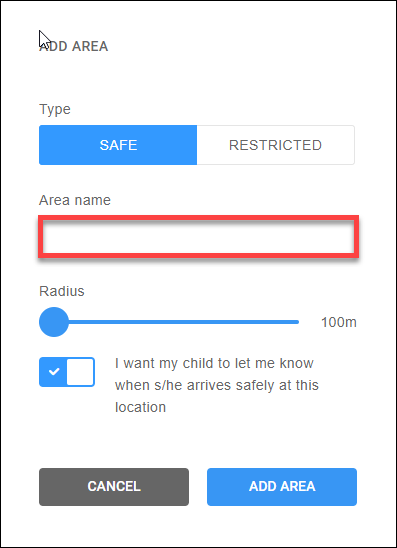Focus the red-outlined input box
Viewport: 397px width, 548px height.
click(198, 237)
